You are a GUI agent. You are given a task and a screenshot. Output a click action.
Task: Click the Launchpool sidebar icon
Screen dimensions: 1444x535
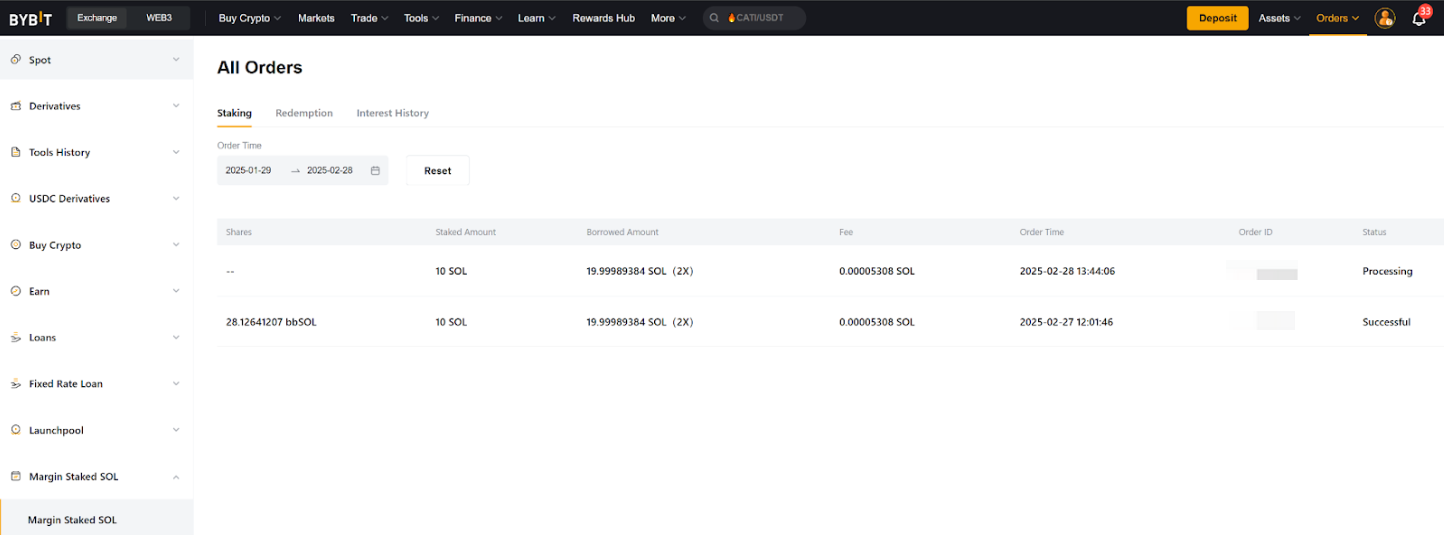tap(15, 430)
